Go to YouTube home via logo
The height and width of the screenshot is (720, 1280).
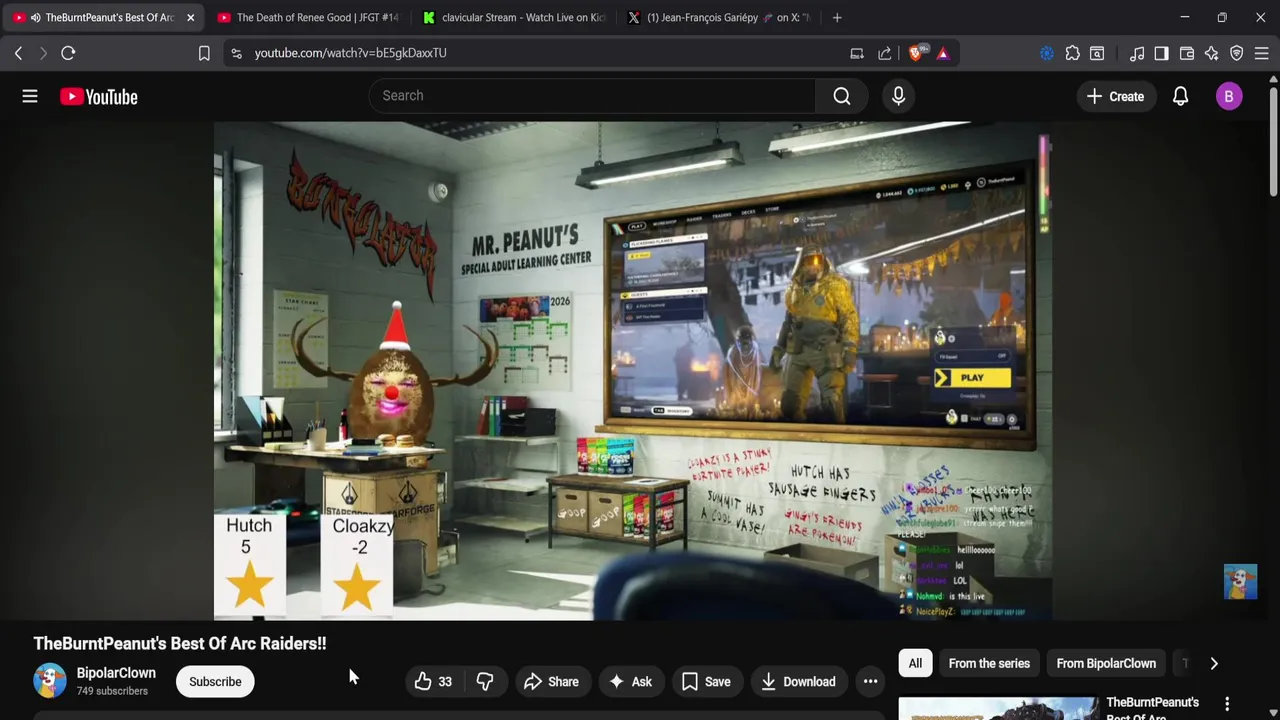(x=98, y=97)
